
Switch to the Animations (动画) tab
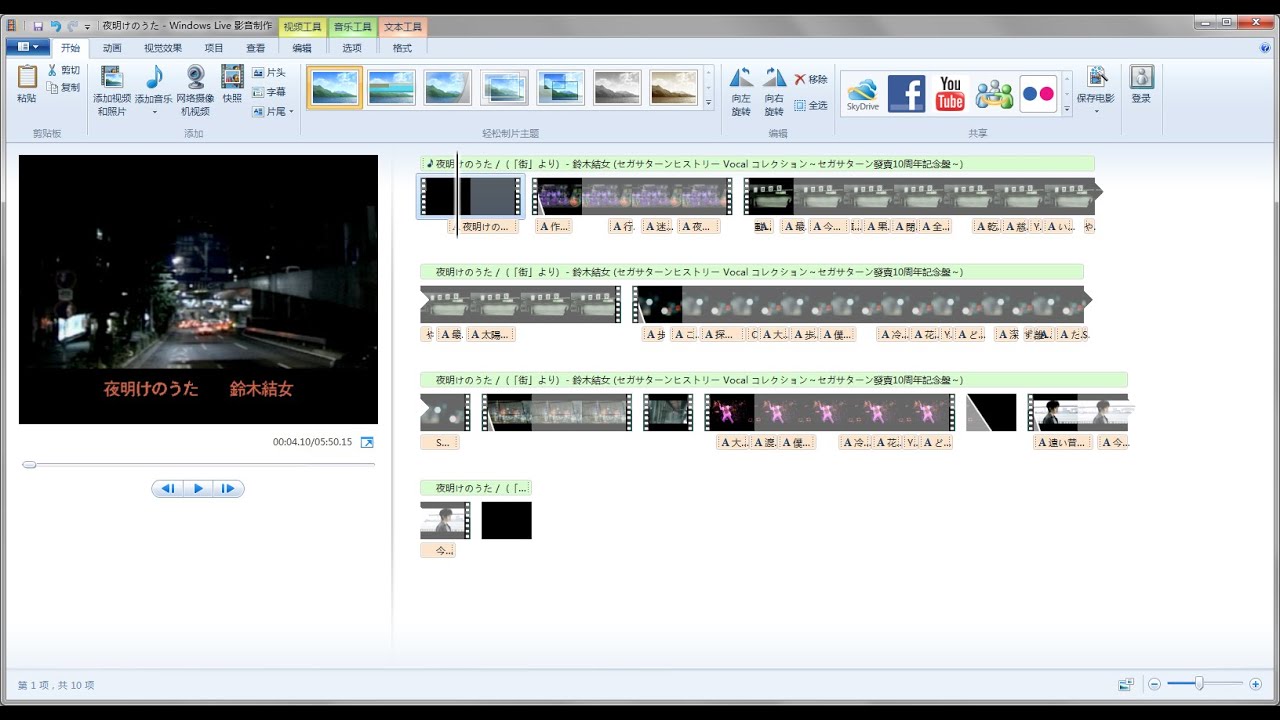pyautogui.click(x=112, y=48)
